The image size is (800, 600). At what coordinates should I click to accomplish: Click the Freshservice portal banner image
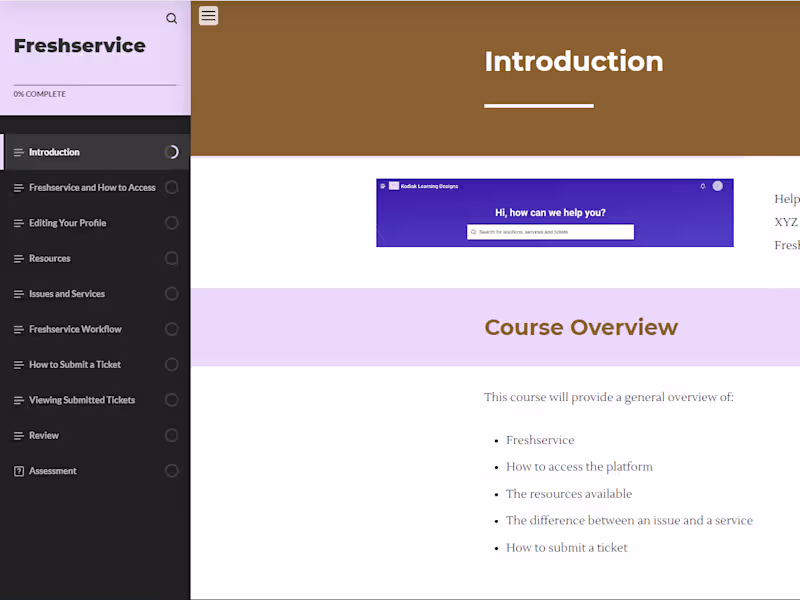555,213
